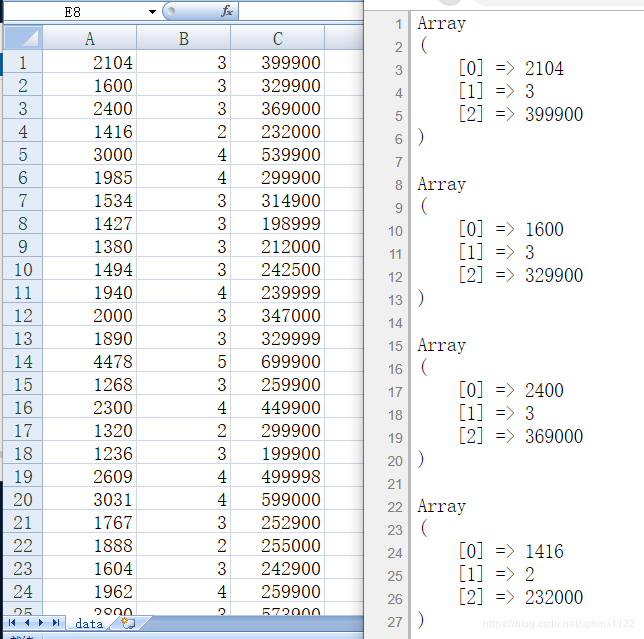This screenshot has width=644, height=639.
Task: Click output line '[2] => 369000'
Action: [x=521, y=436]
